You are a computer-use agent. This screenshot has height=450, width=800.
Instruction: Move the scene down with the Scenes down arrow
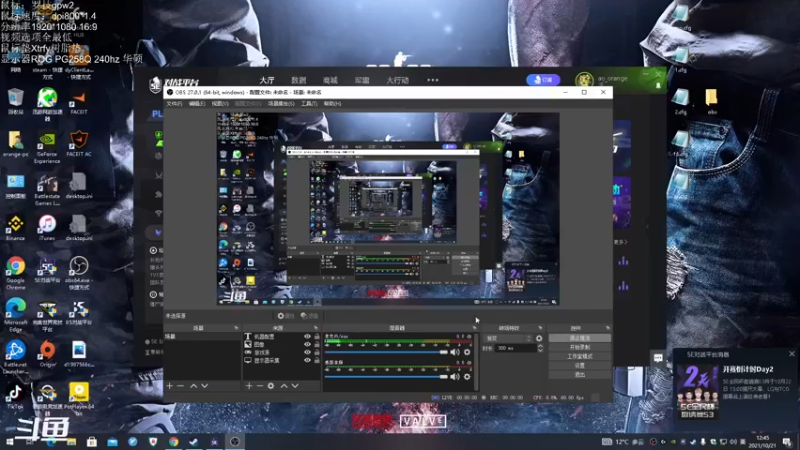(x=205, y=386)
